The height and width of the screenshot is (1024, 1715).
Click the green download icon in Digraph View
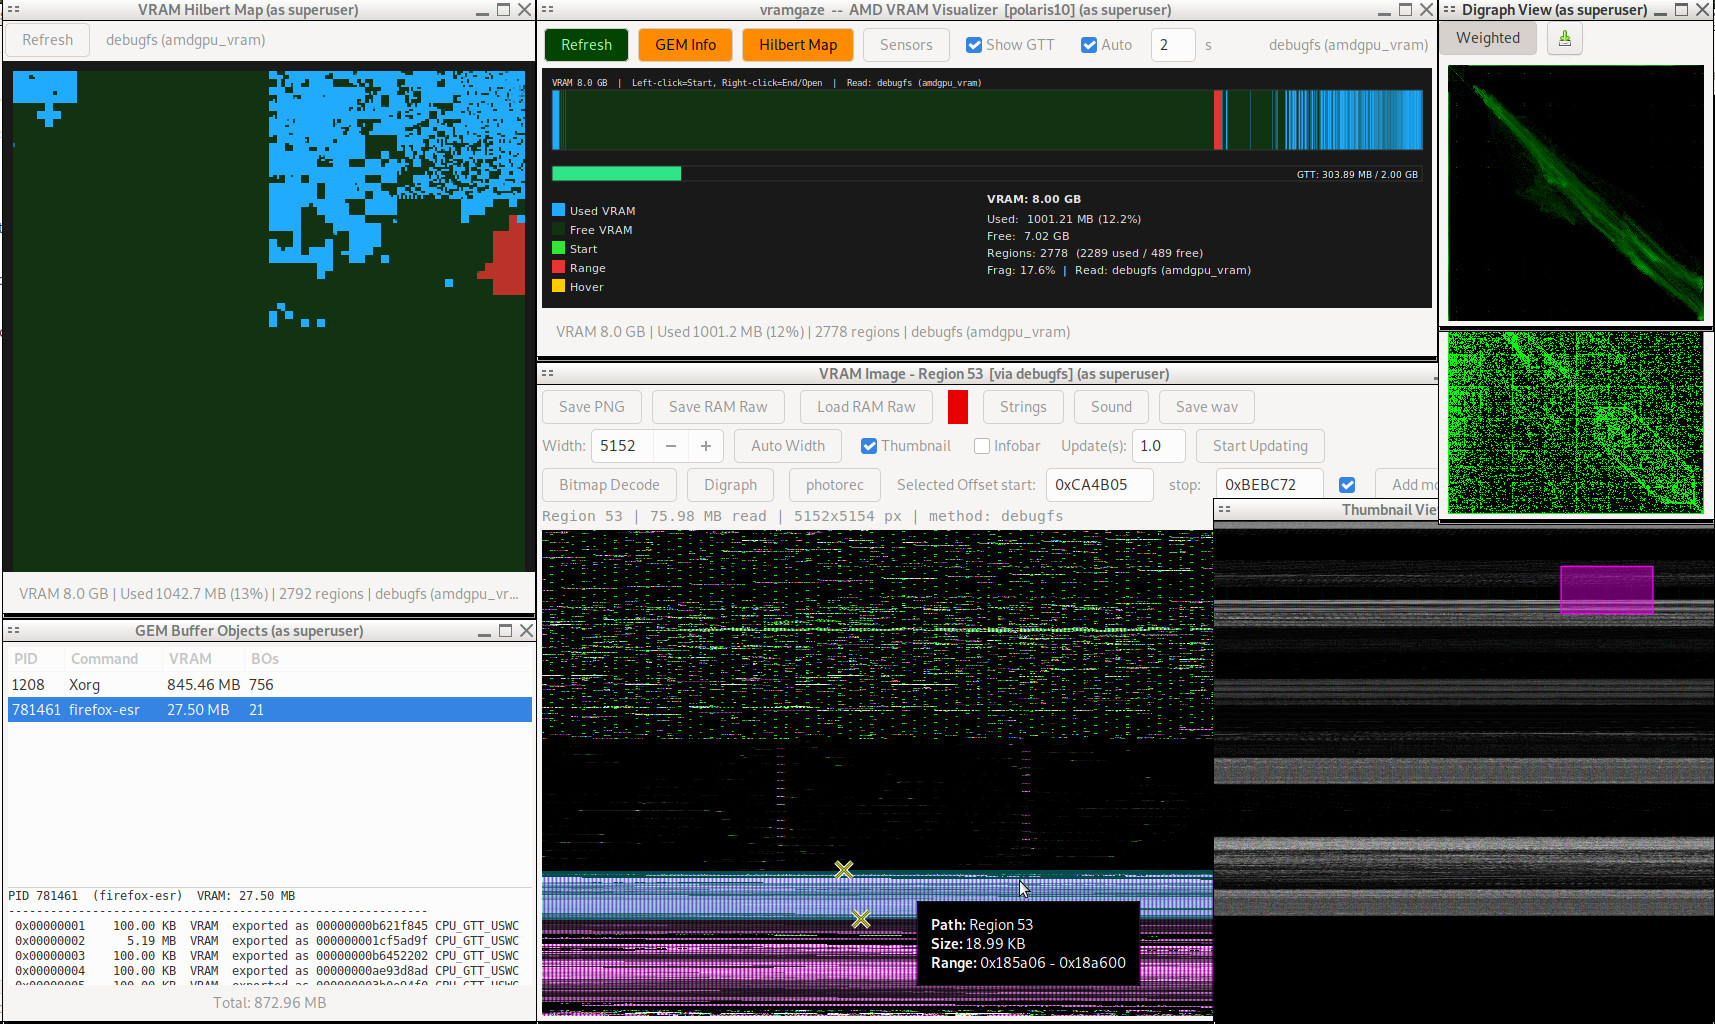[x=1564, y=39]
